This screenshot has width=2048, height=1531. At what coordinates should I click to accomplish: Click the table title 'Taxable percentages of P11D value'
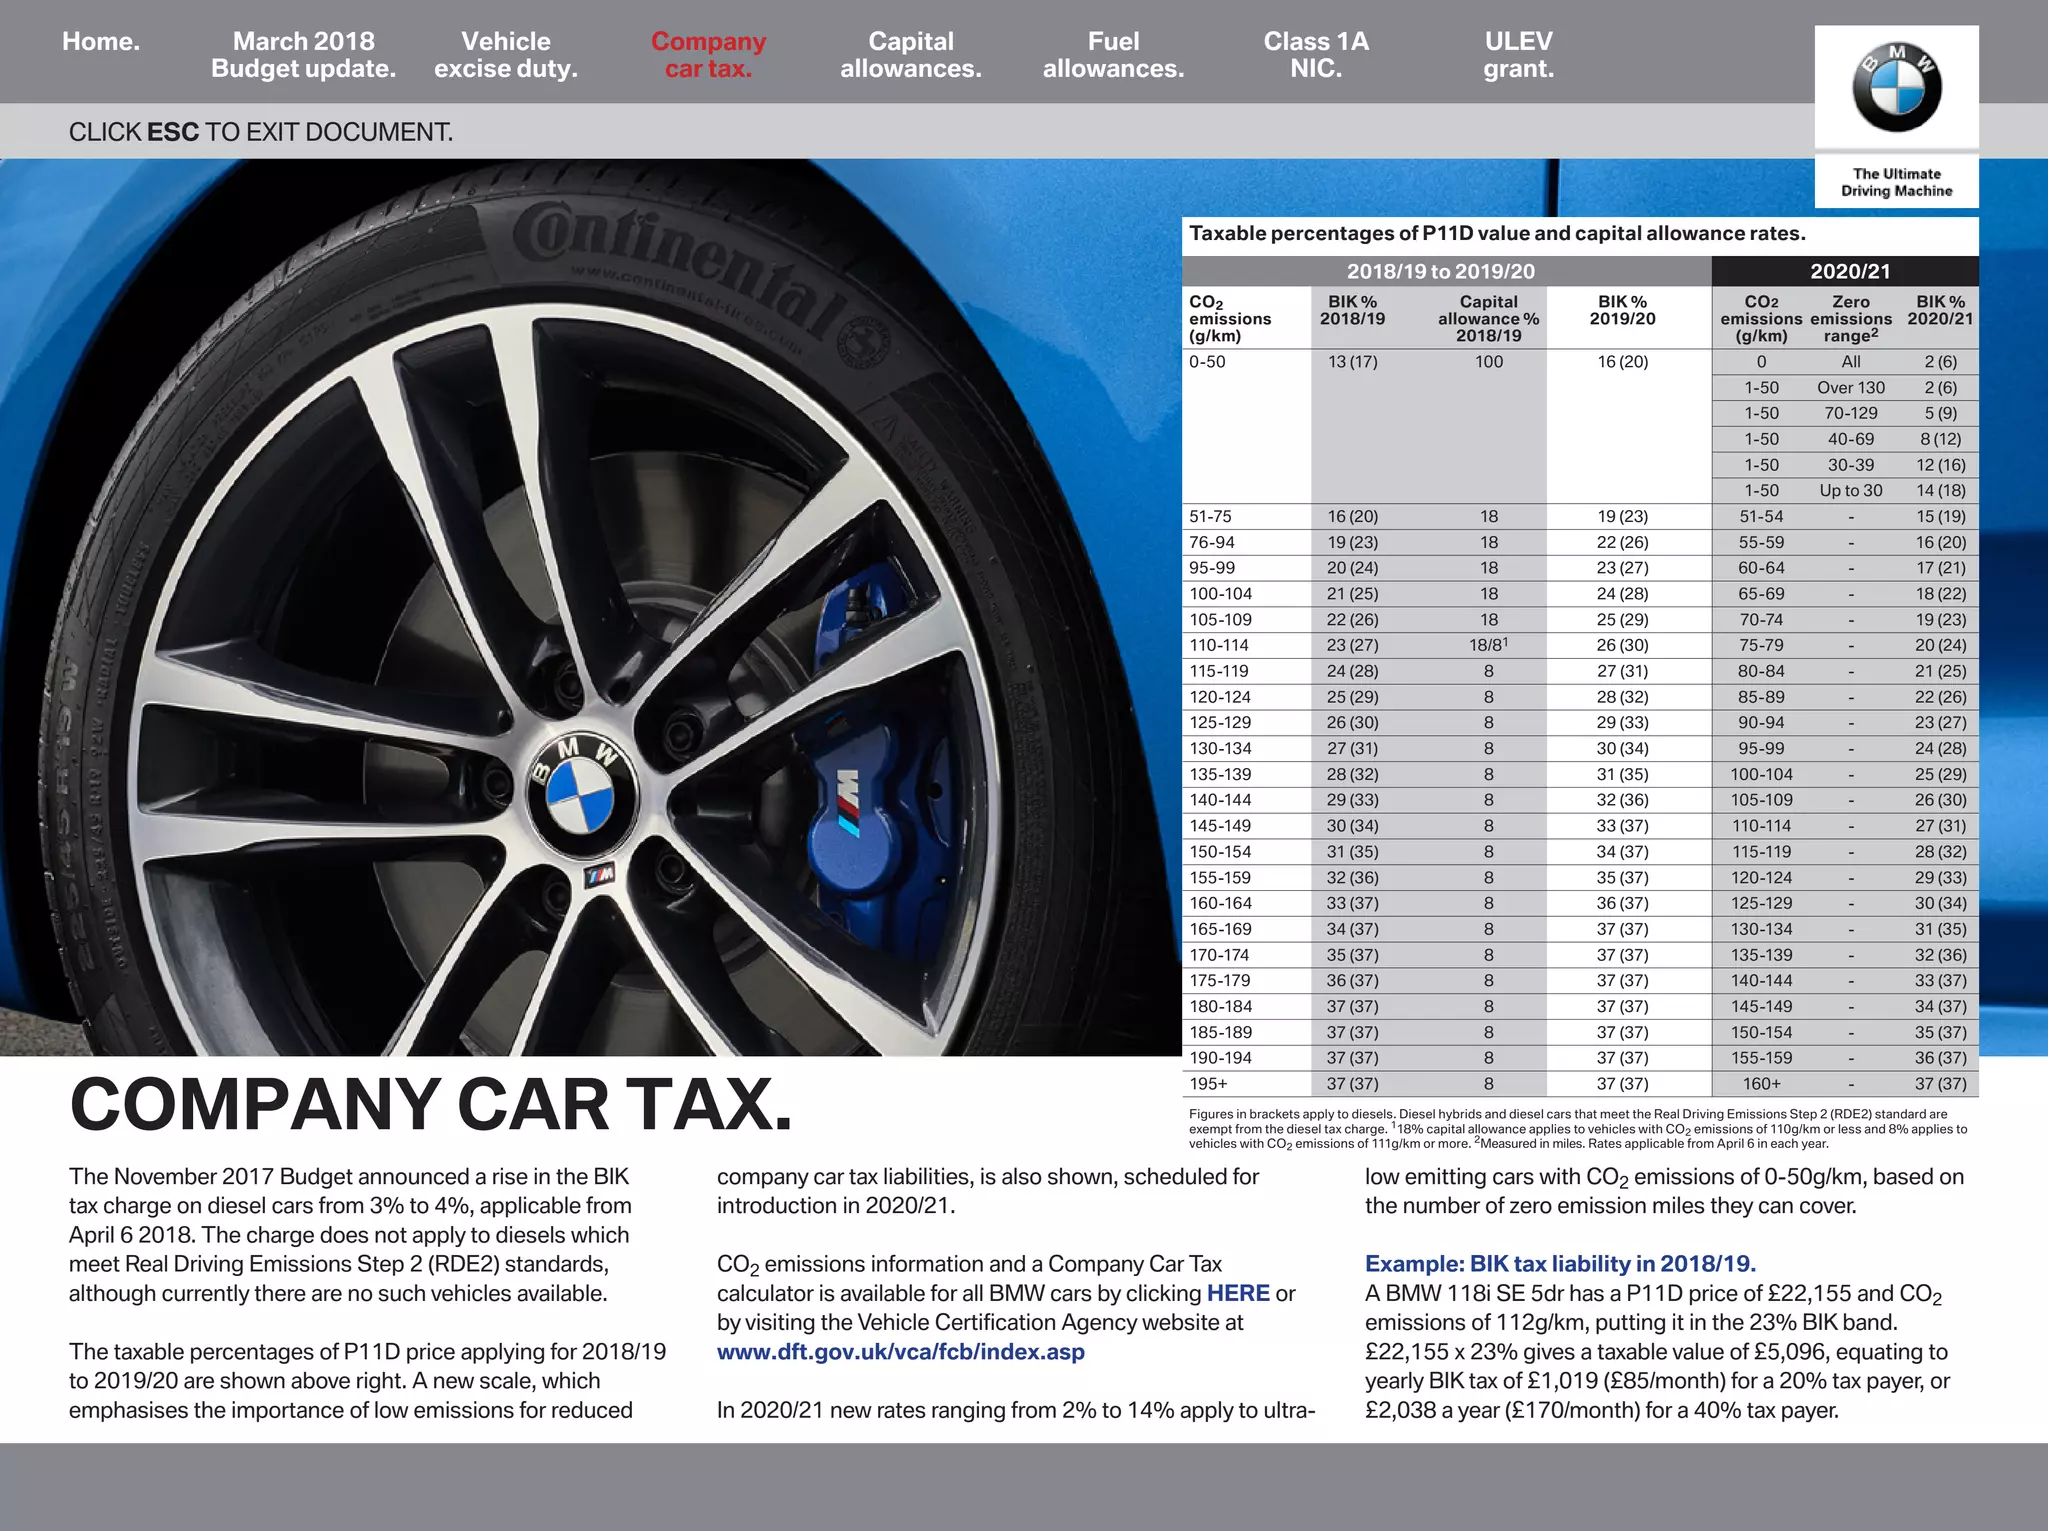click(1497, 234)
